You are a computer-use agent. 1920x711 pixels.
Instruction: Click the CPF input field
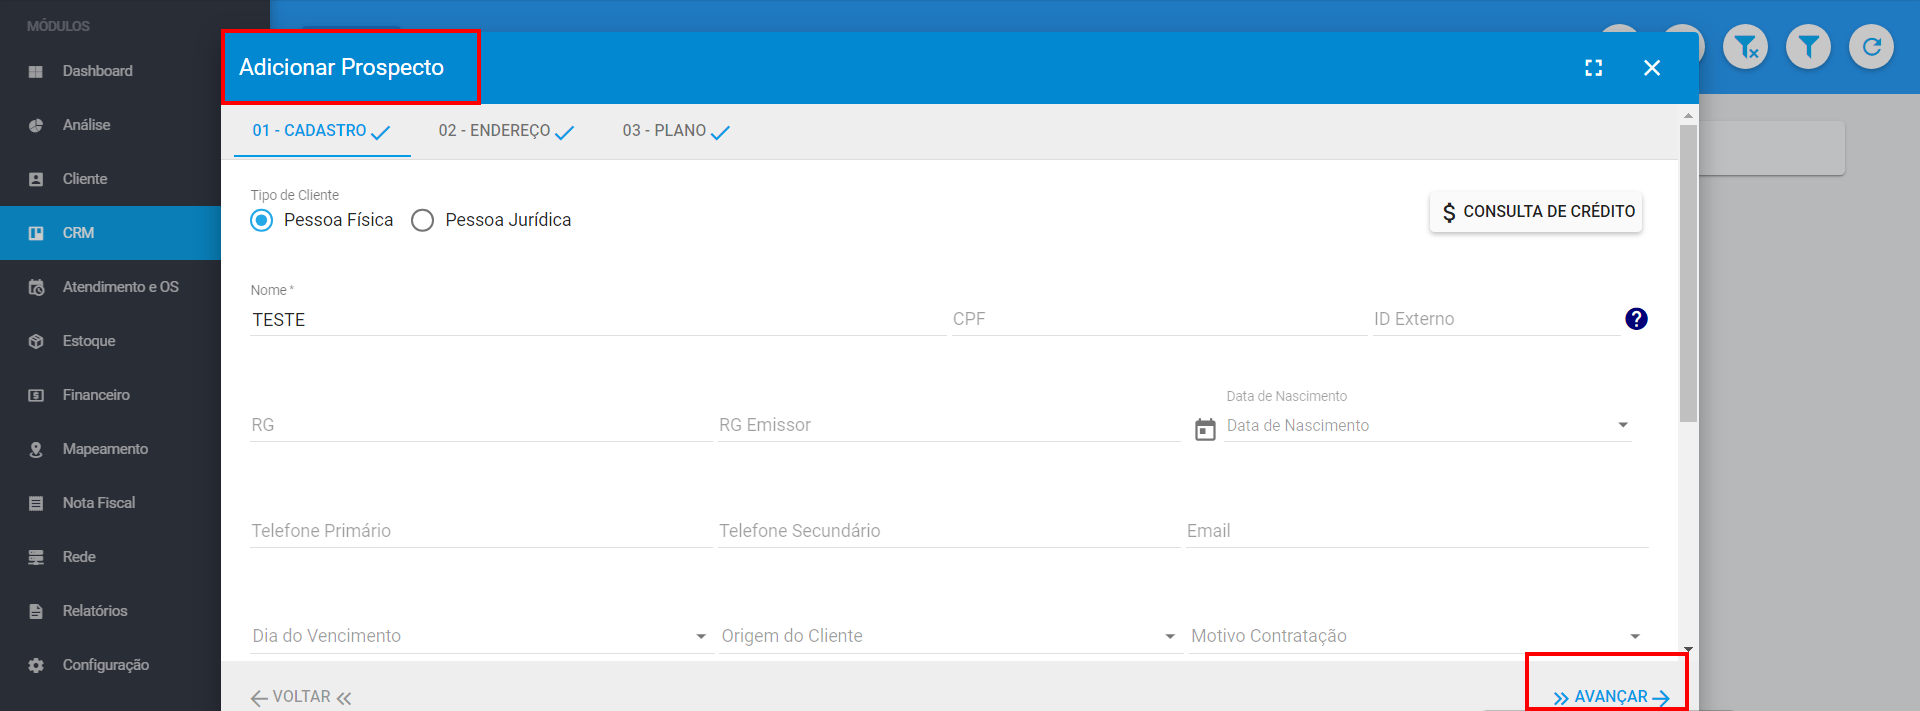(1159, 320)
